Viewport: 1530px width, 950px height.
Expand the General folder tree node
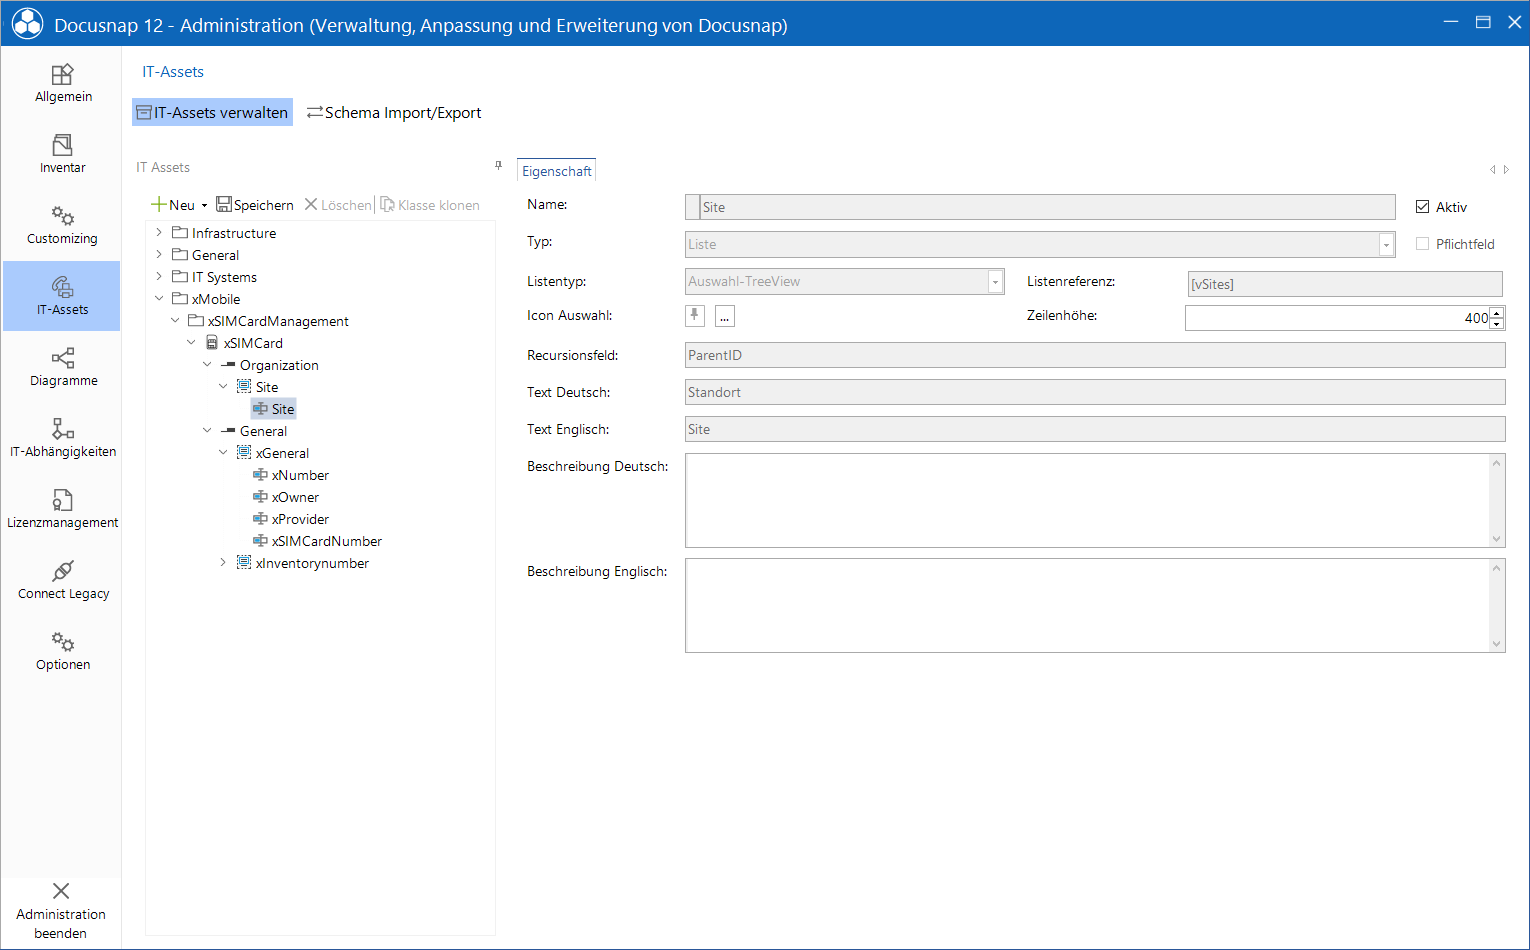[159, 255]
